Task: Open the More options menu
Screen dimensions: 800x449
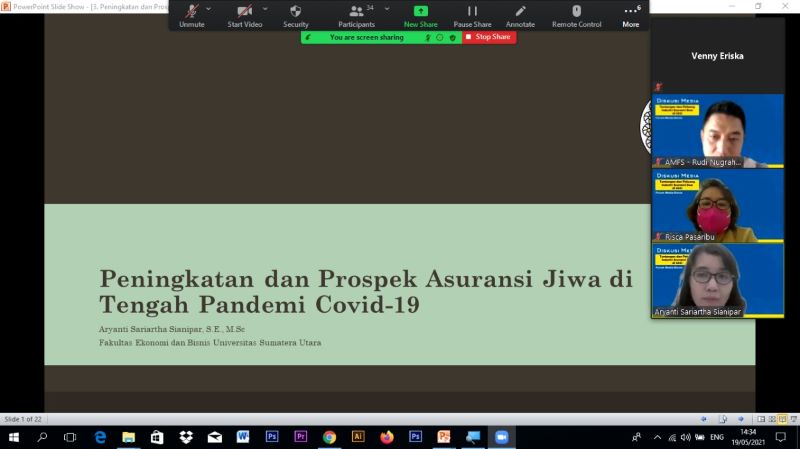Action: [631, 16]
